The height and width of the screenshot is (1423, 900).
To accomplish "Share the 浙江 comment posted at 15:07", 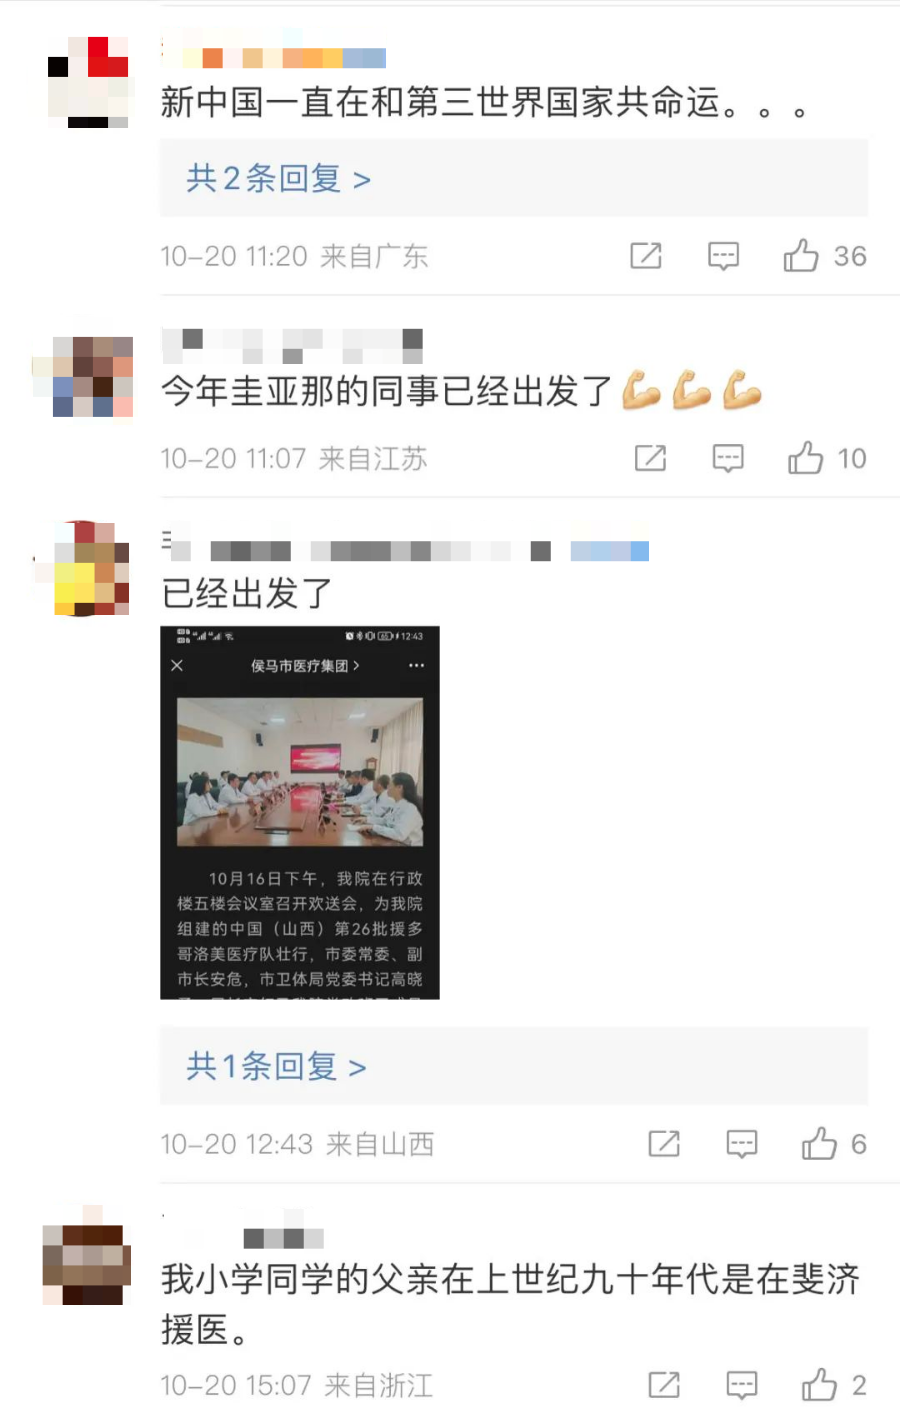I will click(x=664, y=1385).
